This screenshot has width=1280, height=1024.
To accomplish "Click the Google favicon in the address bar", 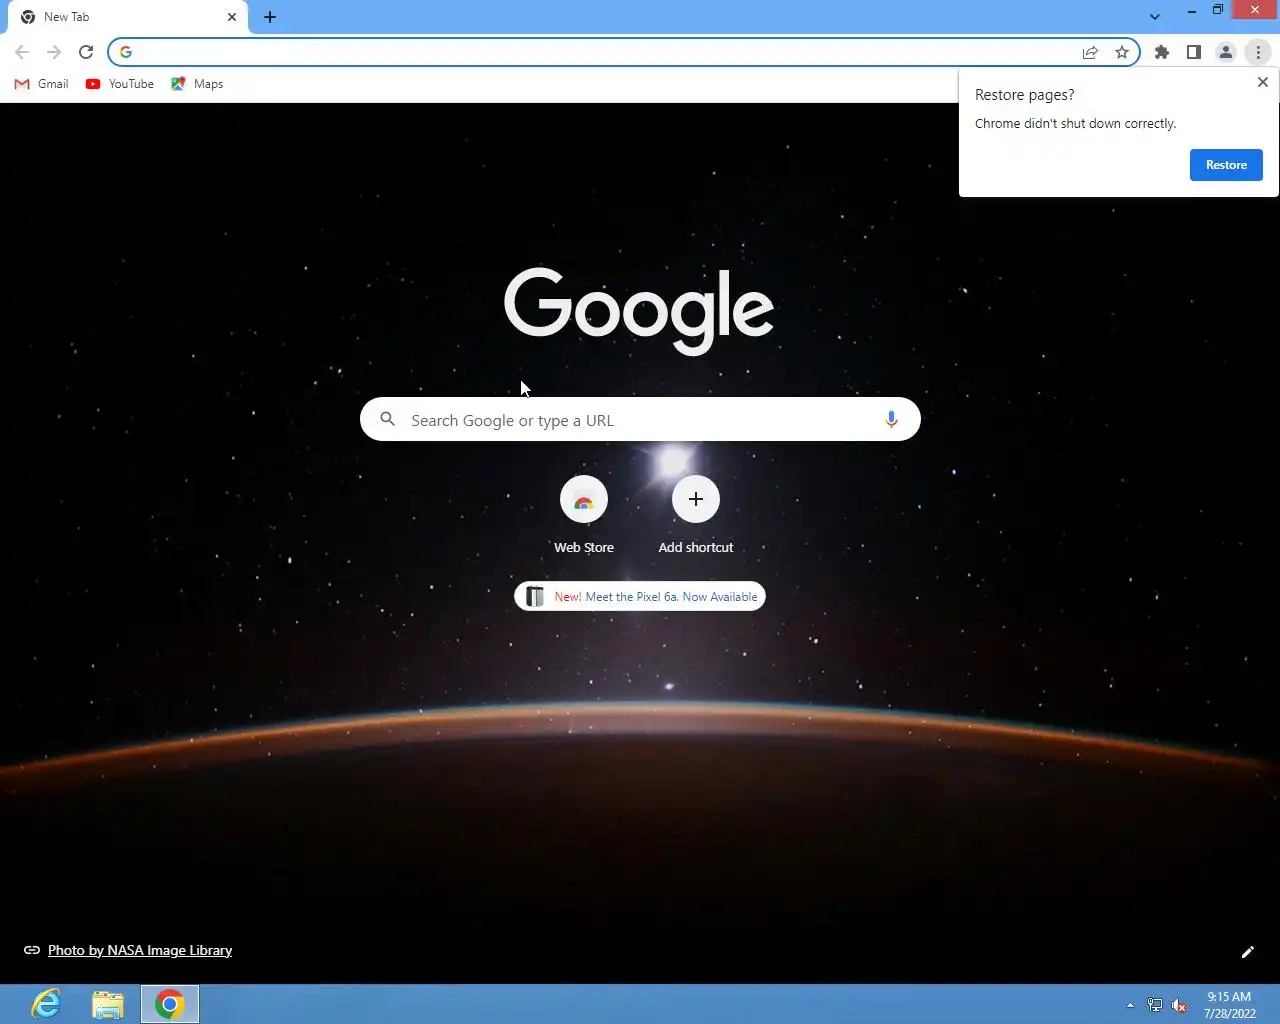I will (126, 52).
